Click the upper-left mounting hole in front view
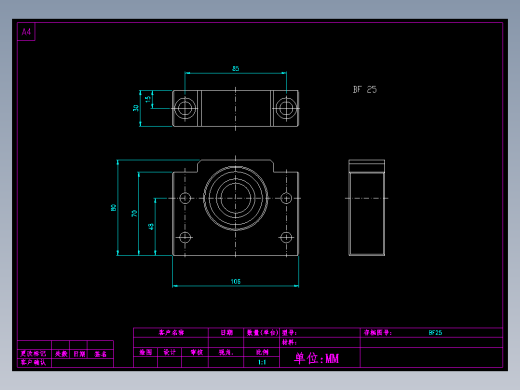 tap(185, 198)
